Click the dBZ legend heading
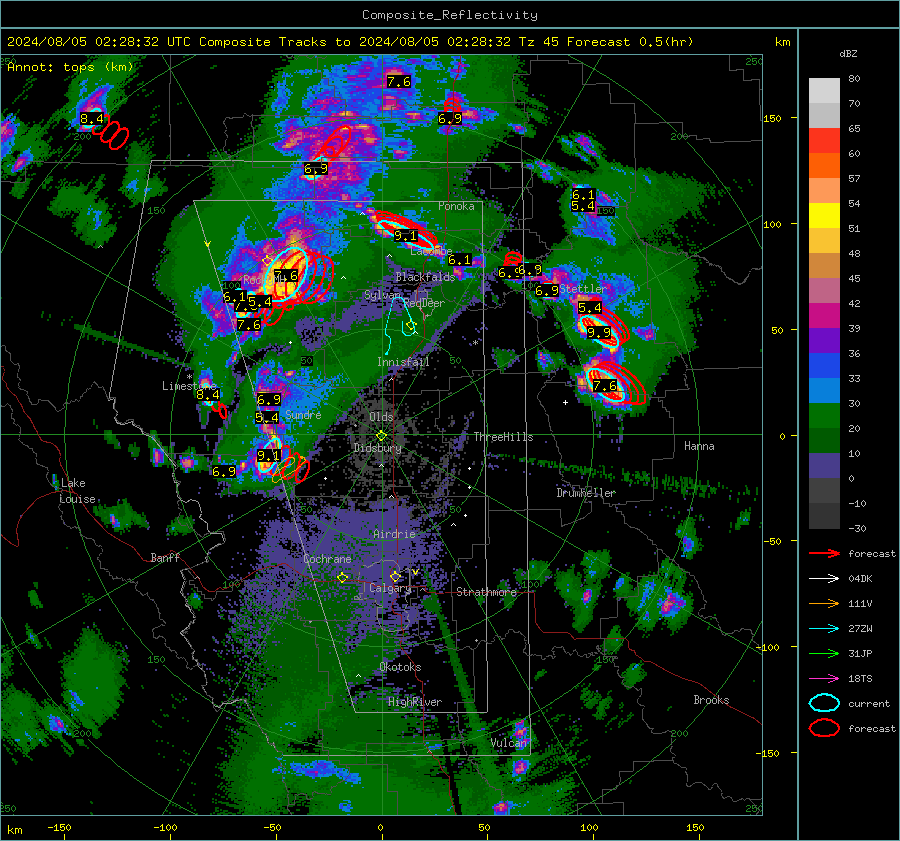Image resolution: width=900 pixels, height=841 pixels. coord(848,54)
